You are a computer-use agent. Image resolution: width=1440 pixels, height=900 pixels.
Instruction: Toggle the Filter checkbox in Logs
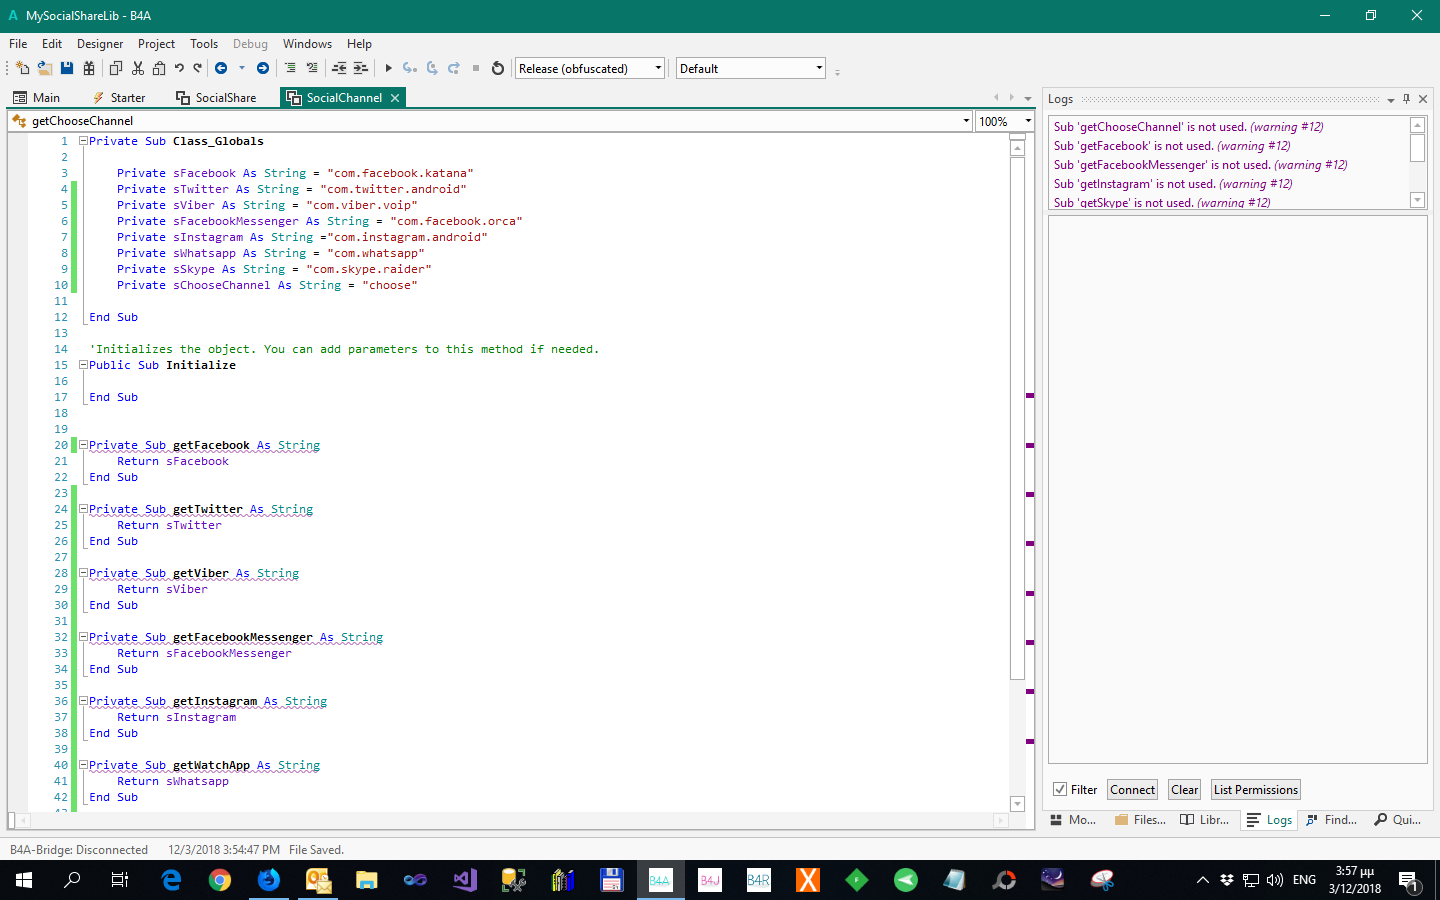(x=1060, y=789)
